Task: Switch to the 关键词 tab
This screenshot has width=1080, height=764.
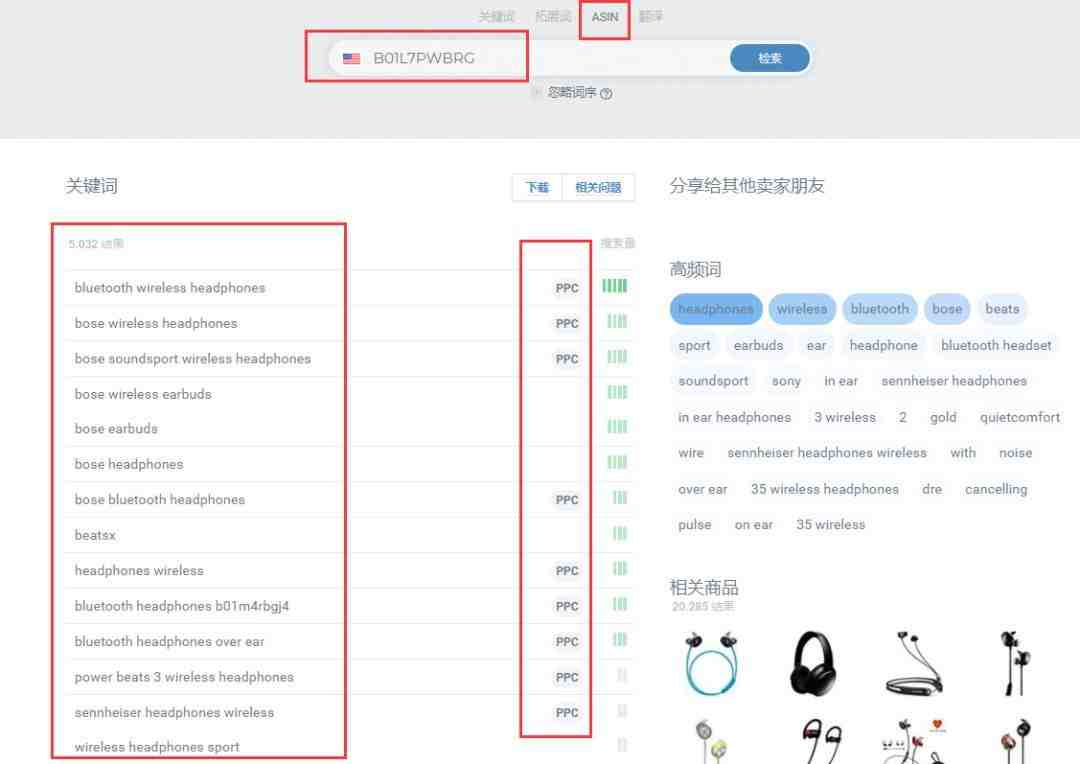Action: (x=497, y=17)
